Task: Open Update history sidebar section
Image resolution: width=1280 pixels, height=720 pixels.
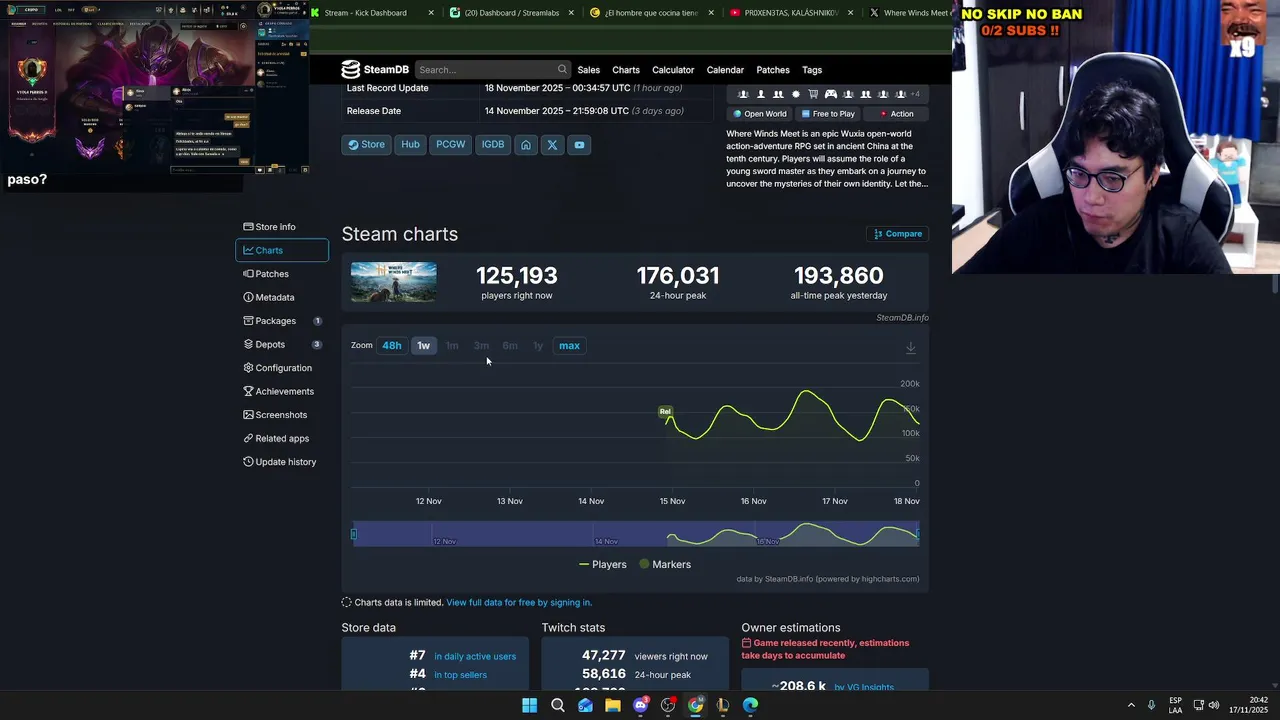Action: (x=282, y=462)
